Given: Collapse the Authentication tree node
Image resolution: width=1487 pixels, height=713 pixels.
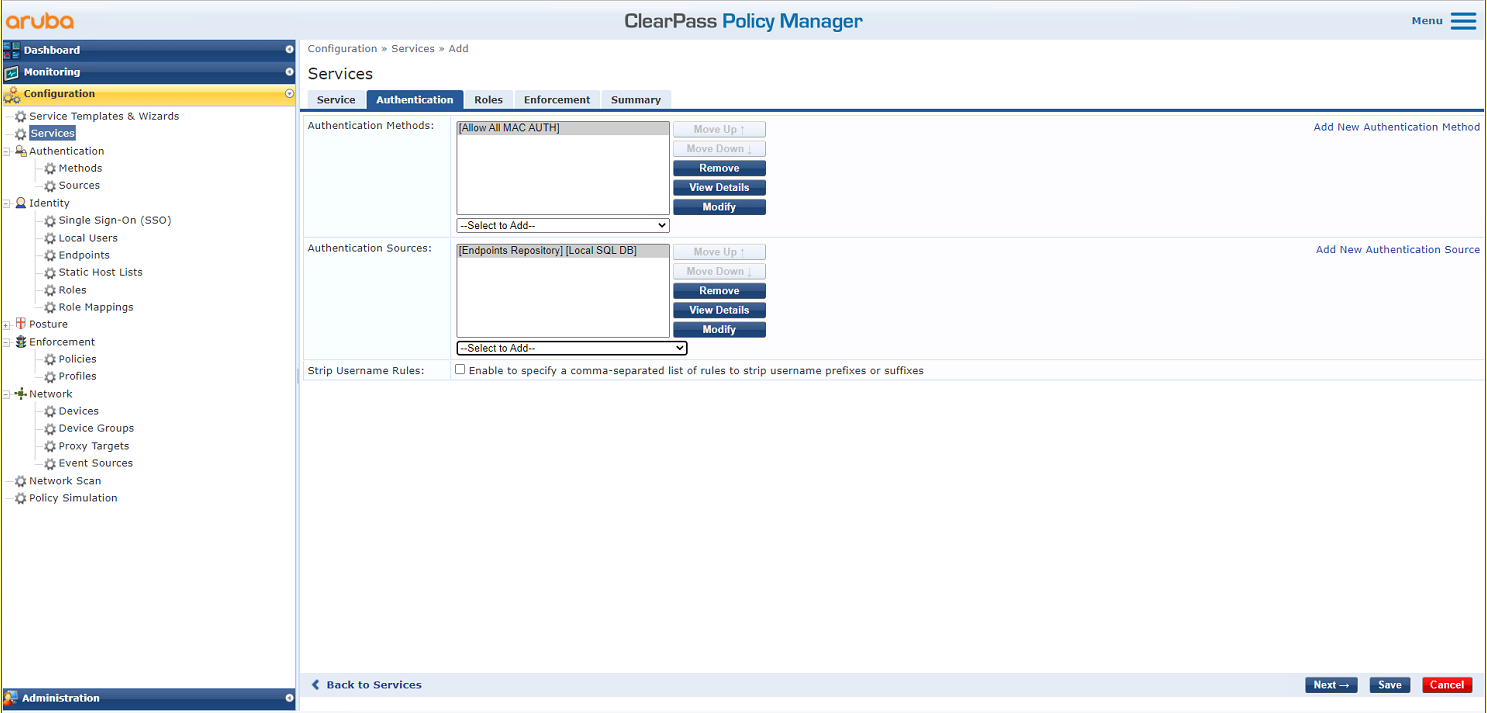Looking at the screenshot, I should 7,152.
